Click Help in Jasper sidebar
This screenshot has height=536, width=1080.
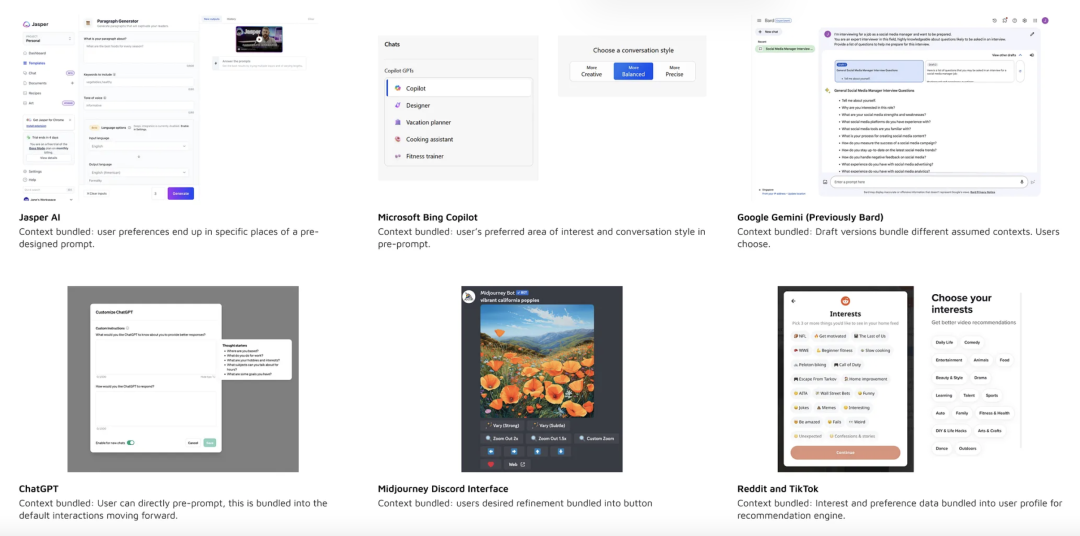pyautogui.click(x=32, y=179)
